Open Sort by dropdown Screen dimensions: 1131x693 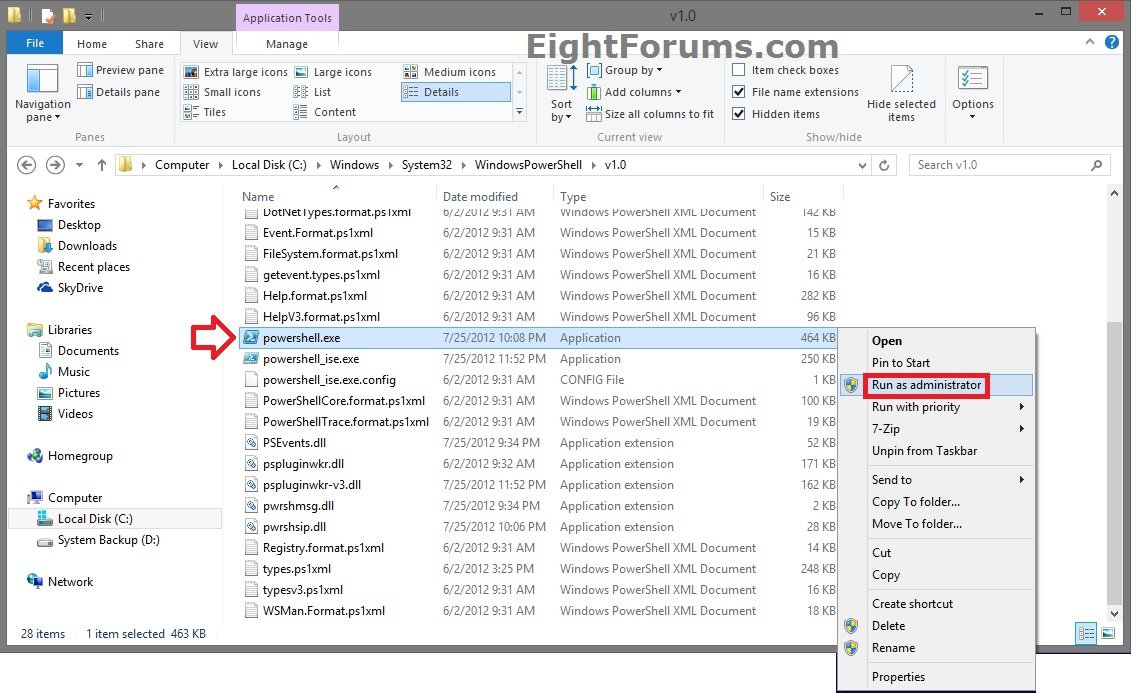coord(561,93)
